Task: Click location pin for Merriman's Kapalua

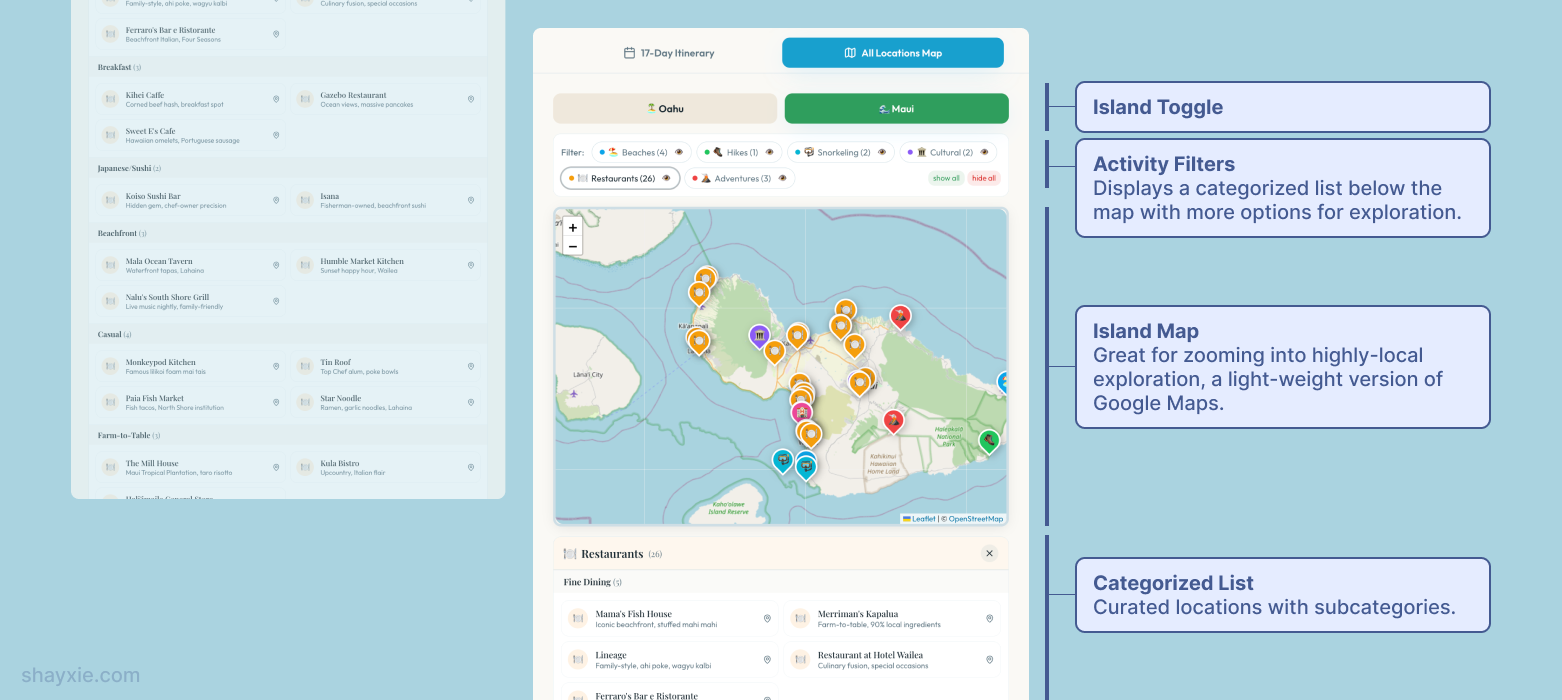Action: [x=989, y=619]
